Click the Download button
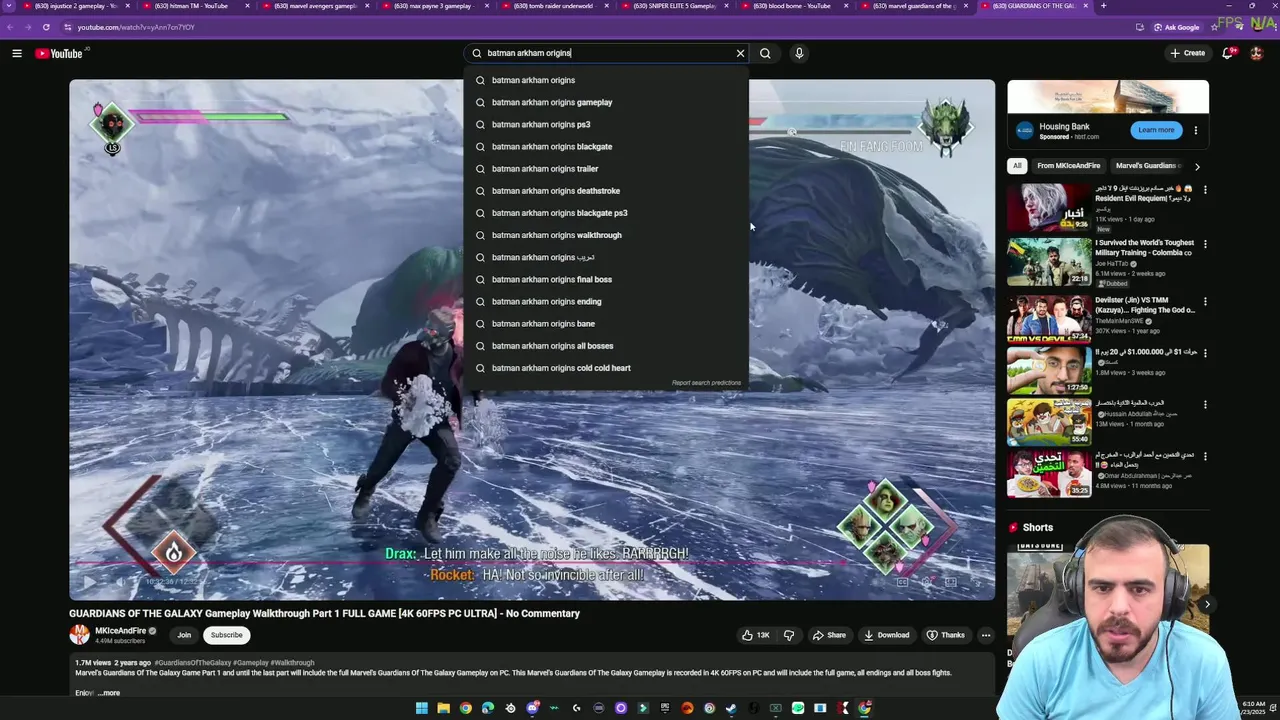The image size is (1280, 720). (886, 635)
